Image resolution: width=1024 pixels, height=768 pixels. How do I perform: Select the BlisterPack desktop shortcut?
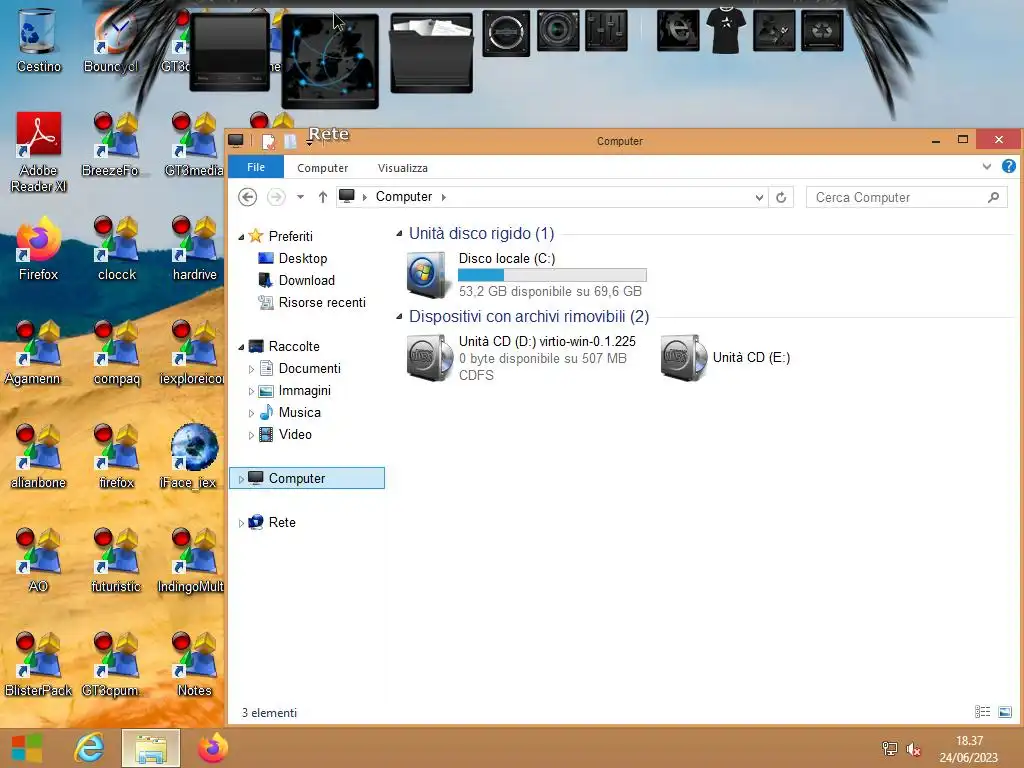tap(38, 665)
